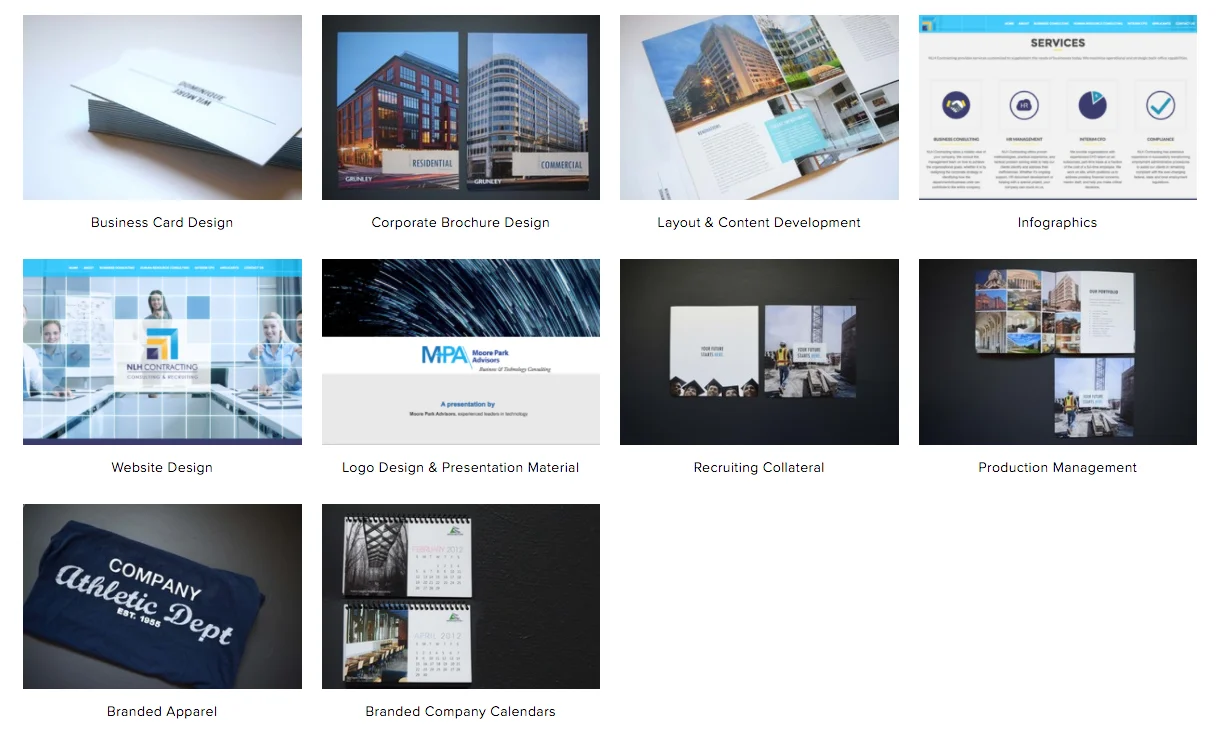Click the Website Design caption
The image size is (1226, 741).
pyautogui.click(x=162, y=467)
